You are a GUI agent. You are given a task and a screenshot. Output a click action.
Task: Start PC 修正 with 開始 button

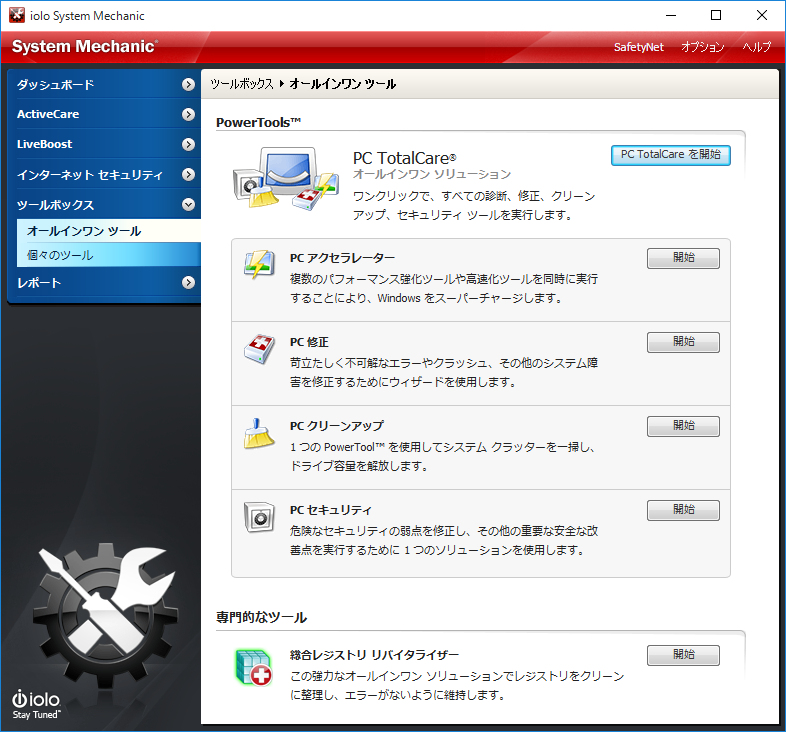point(683,342)
